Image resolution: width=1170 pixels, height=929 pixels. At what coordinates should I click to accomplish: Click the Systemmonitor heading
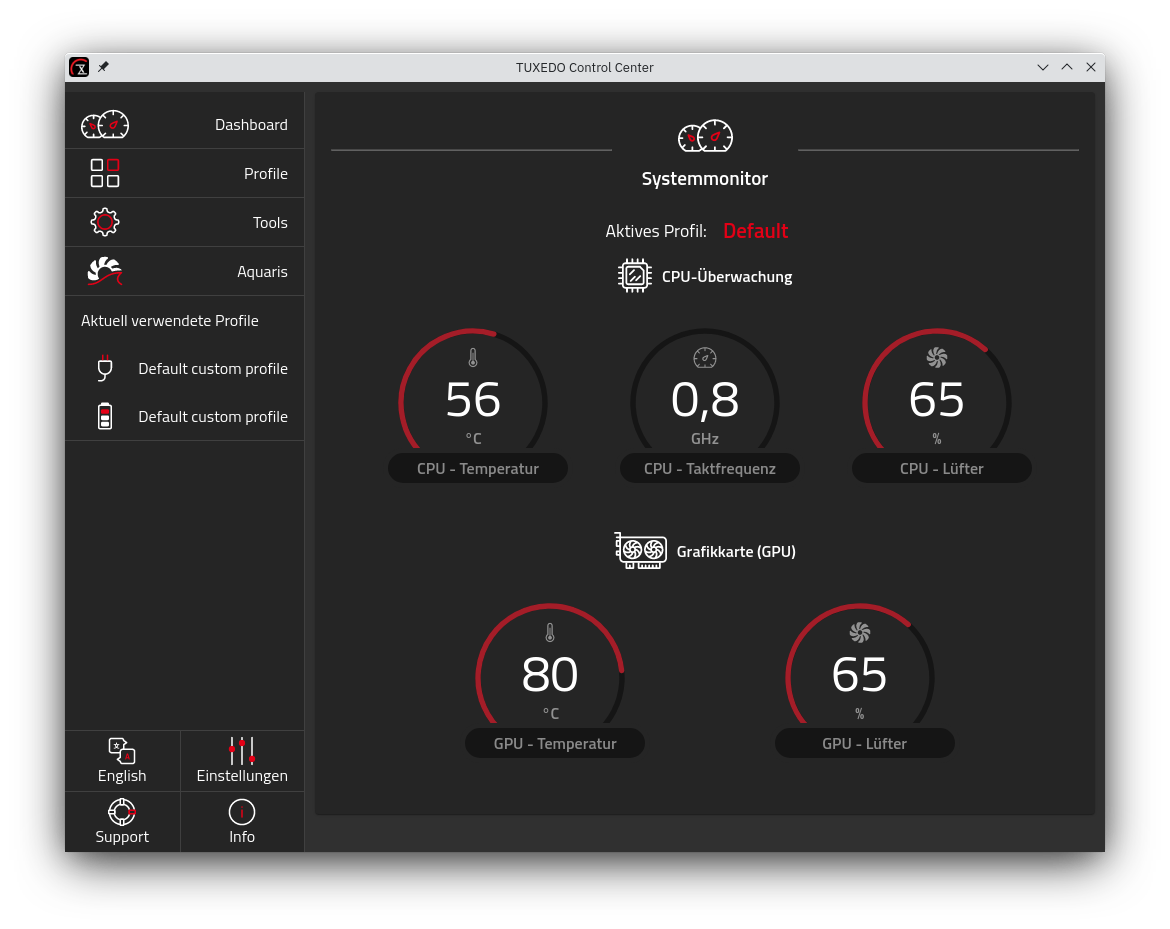[x=704, y=178]
